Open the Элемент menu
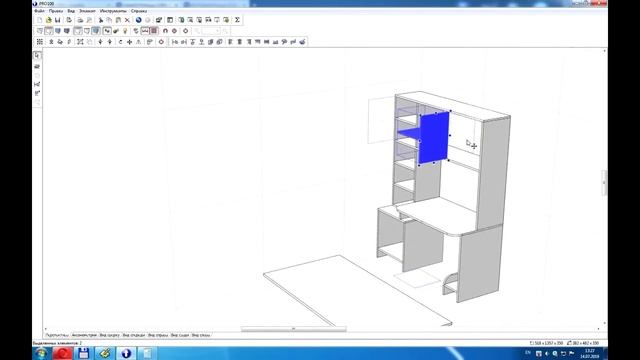This screenshot has height=360, width=640. coord(87,11)
